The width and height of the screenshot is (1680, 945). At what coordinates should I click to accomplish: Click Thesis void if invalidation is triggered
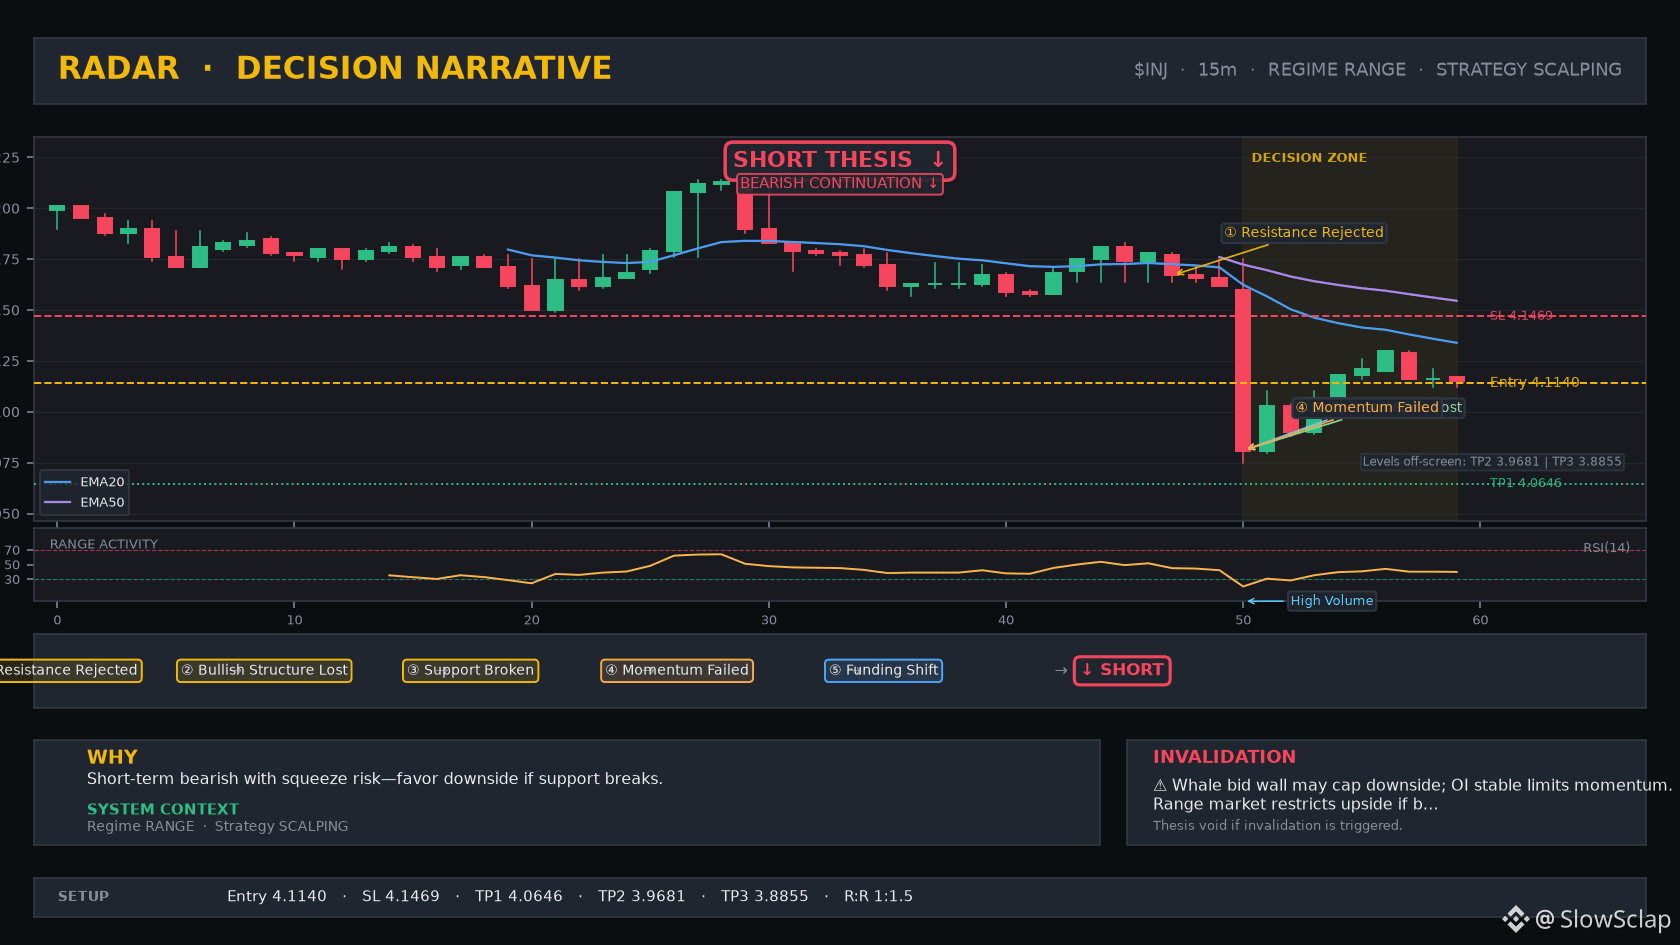(1277, 825)
